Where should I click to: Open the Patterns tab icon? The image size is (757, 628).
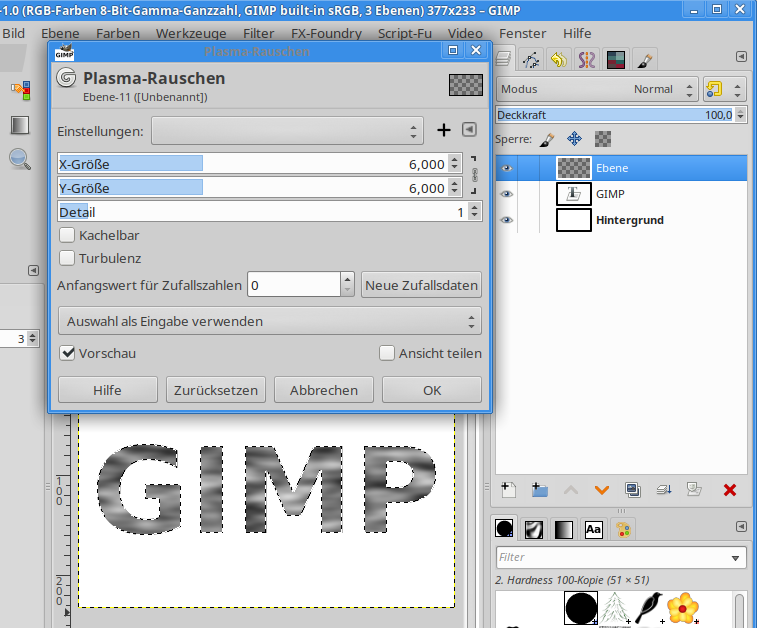pyautogui.click(x=534, y=530)
